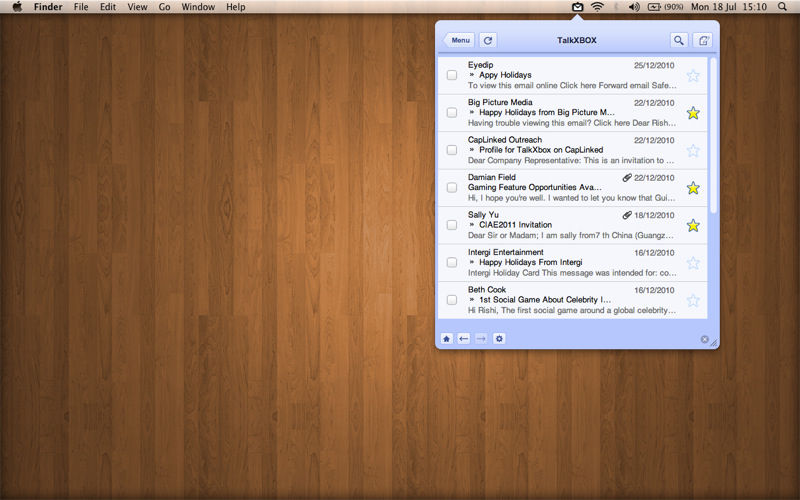Open 'Happy Holidays from Big Picture M...' subject
Screen dimensions: 800x500
point(546,112)
